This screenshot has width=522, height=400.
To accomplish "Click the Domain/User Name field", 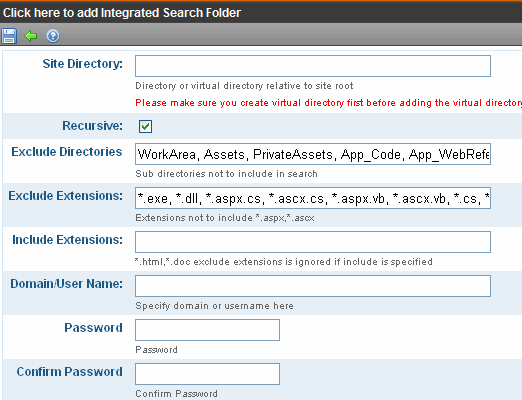I will (313, 286).
